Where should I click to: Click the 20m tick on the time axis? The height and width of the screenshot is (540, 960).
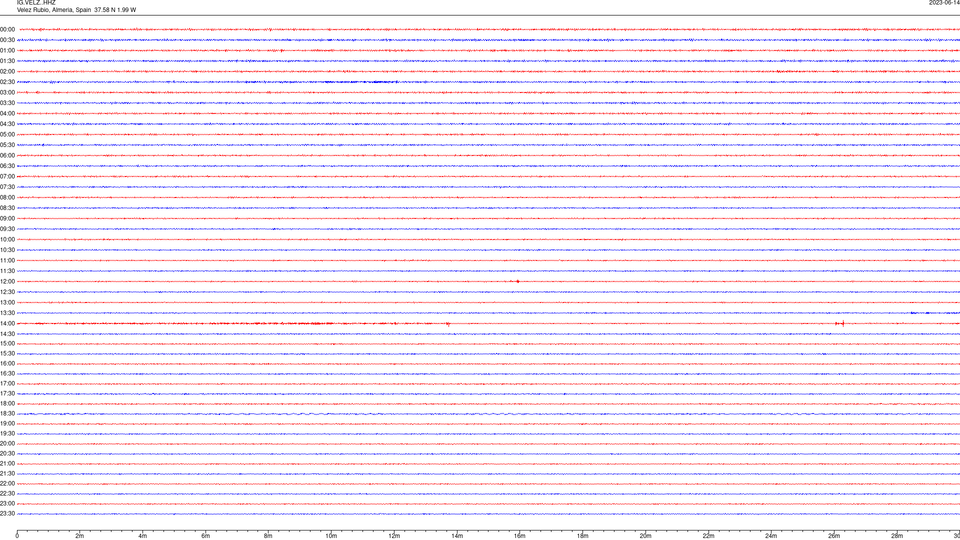coord(646,536)
